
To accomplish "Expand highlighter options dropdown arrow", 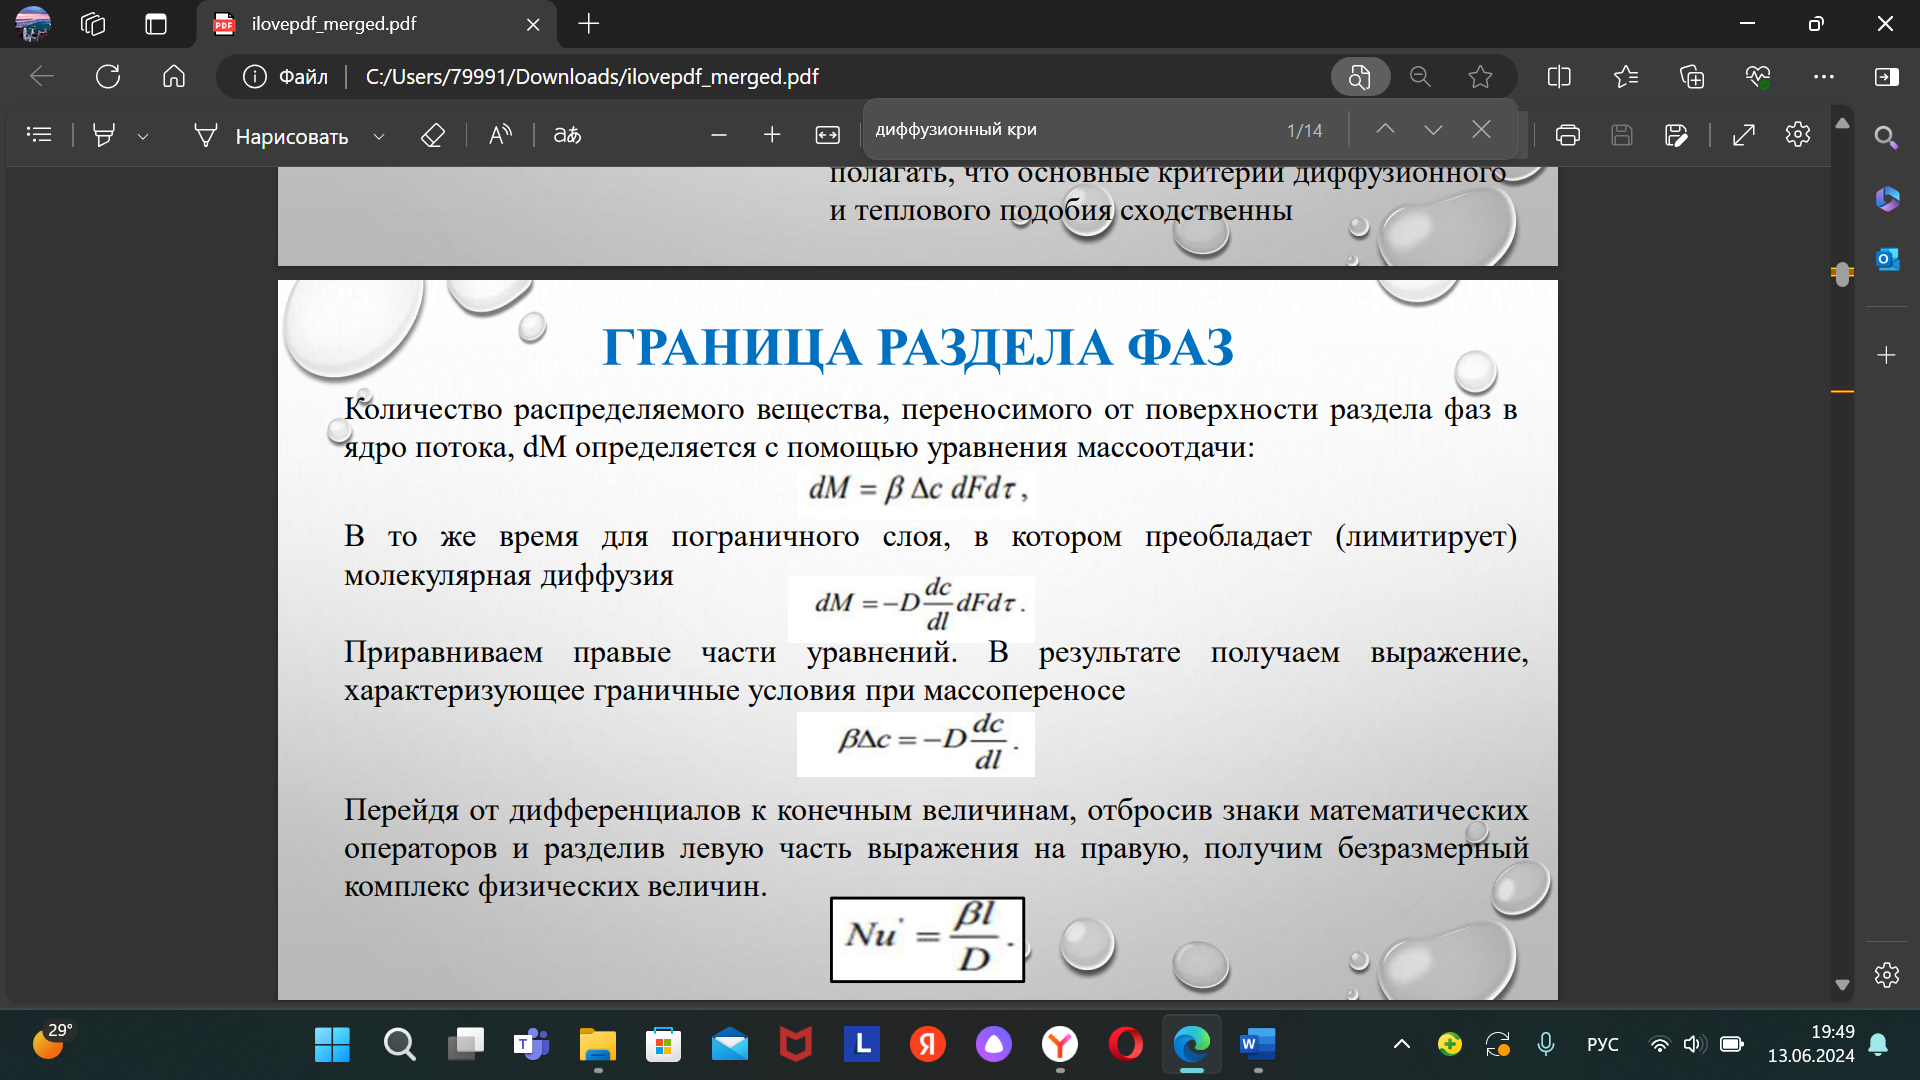I will tap(143, 136).
